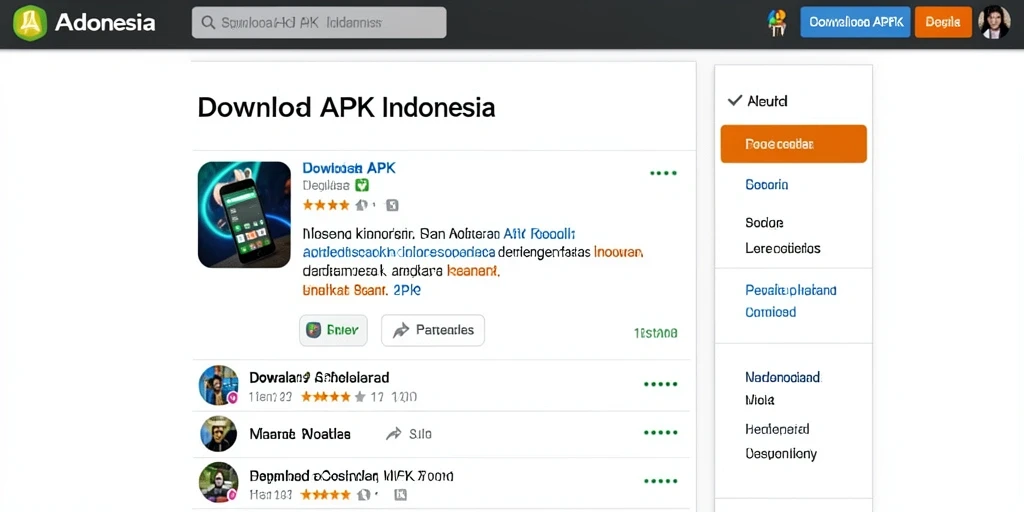1024x512 pixels.
Task: Click the magnifier icon in search bar
Action: pos(208,23)
